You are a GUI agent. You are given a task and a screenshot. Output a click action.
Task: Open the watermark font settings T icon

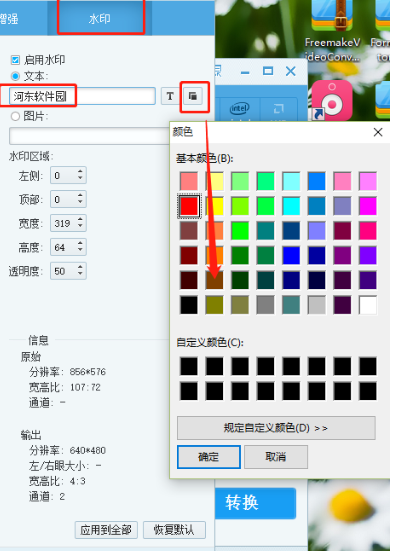pyautogui.click(x=170, y=96)
